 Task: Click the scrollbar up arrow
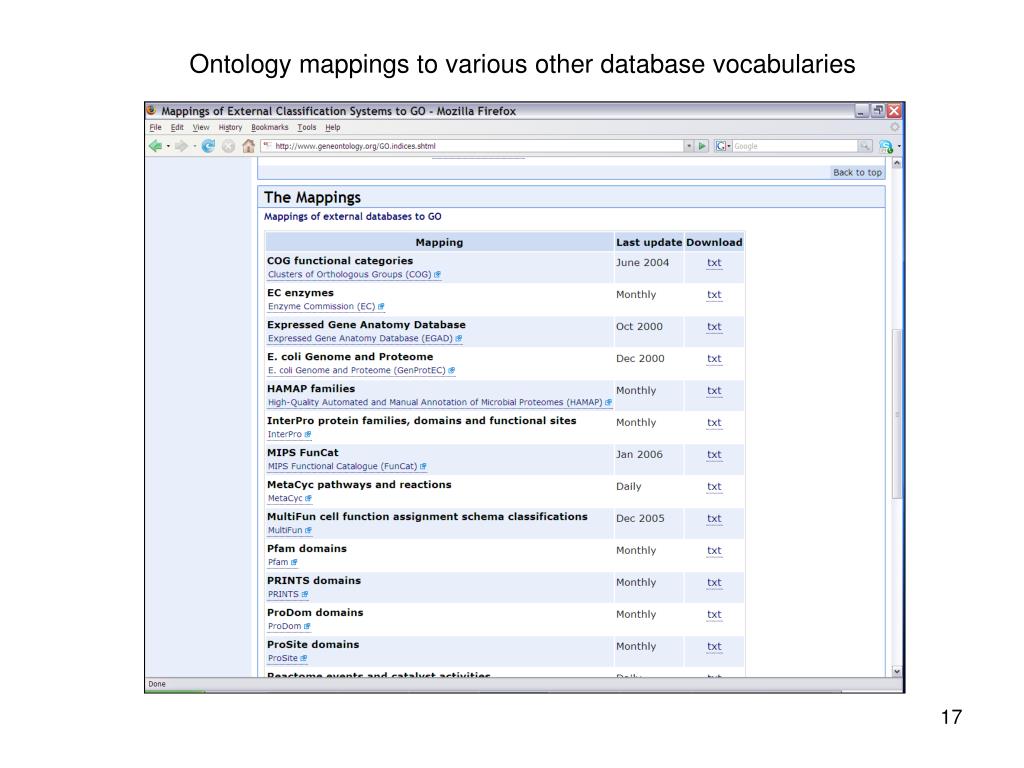[897, 163]
